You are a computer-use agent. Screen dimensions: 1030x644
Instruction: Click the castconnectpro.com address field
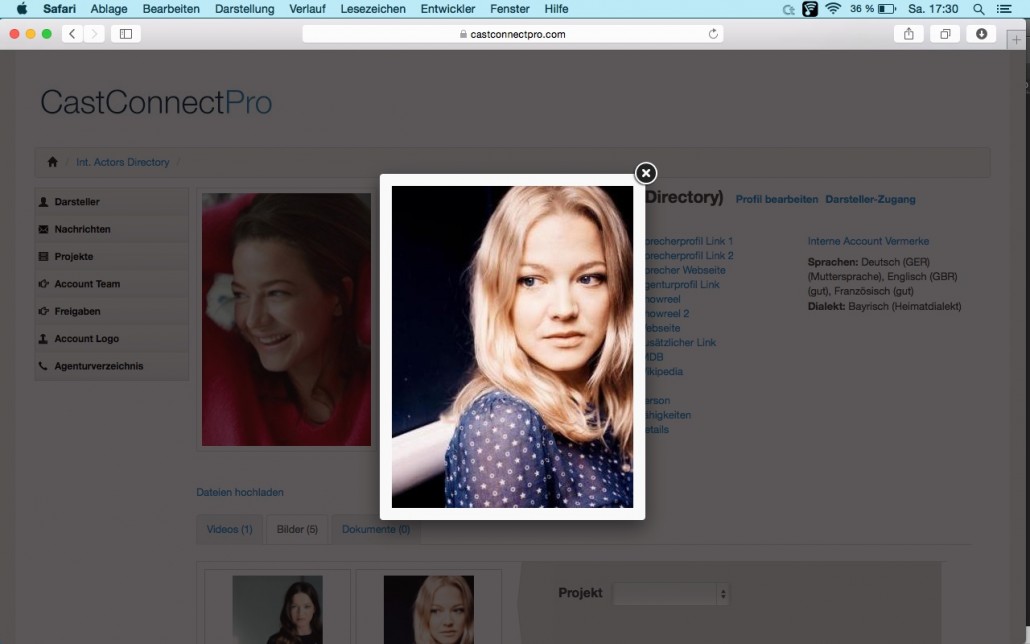click(512, 34)
